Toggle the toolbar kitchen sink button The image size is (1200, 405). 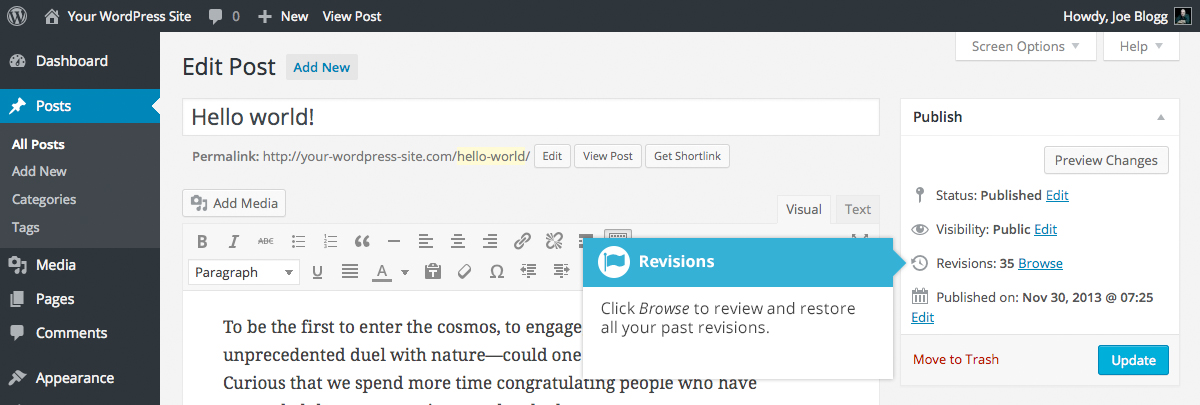618,238
